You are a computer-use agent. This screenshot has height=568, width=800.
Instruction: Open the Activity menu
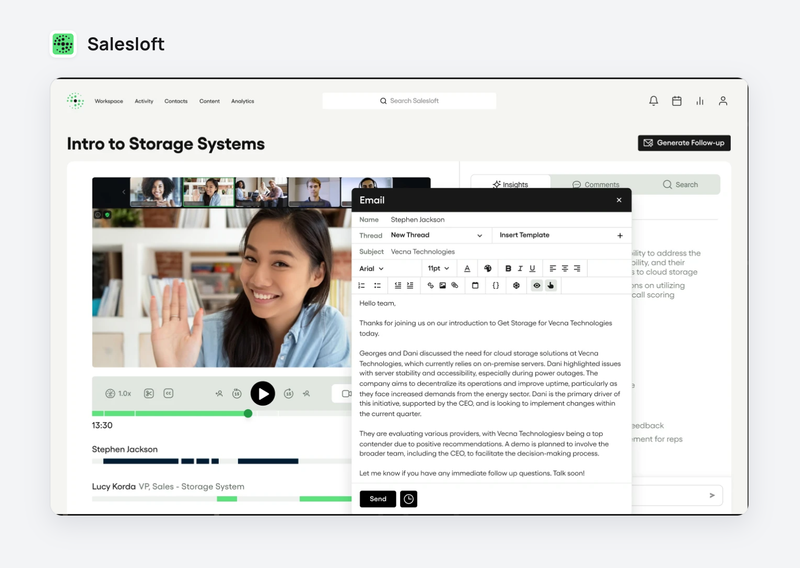coord(144,101)
